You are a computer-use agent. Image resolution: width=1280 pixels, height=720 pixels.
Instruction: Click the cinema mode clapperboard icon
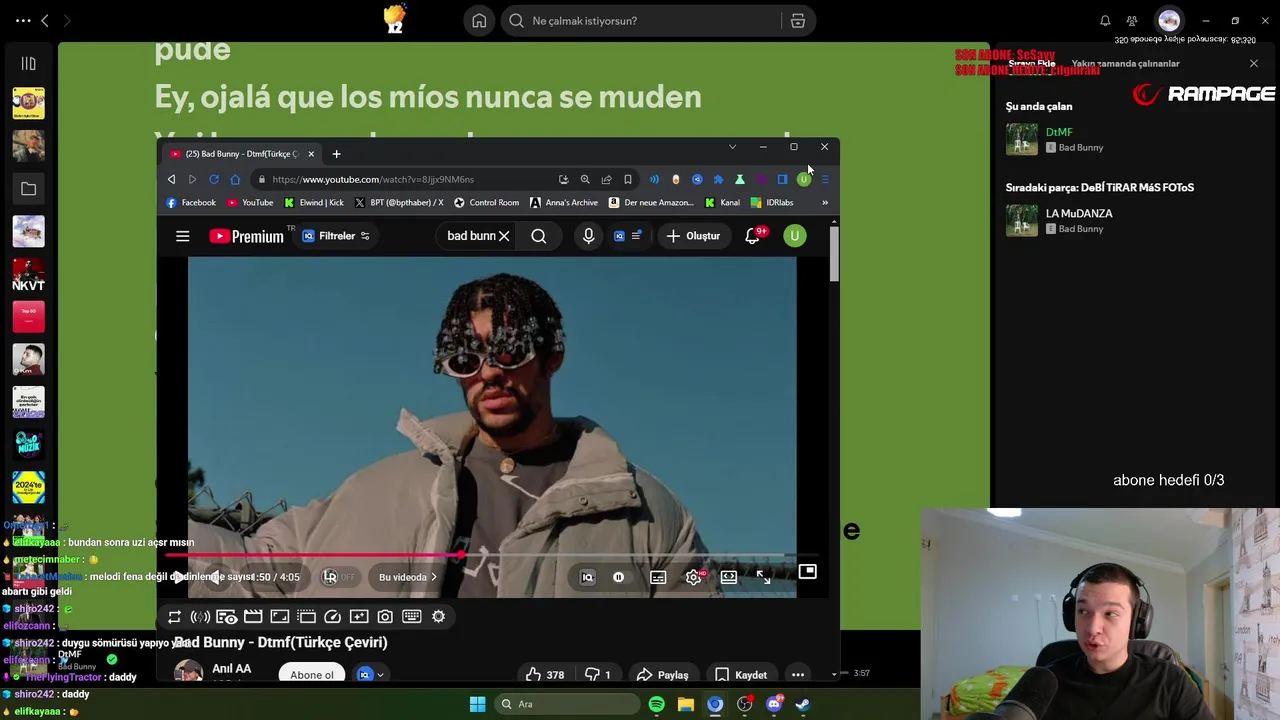(x=253, y=617)
